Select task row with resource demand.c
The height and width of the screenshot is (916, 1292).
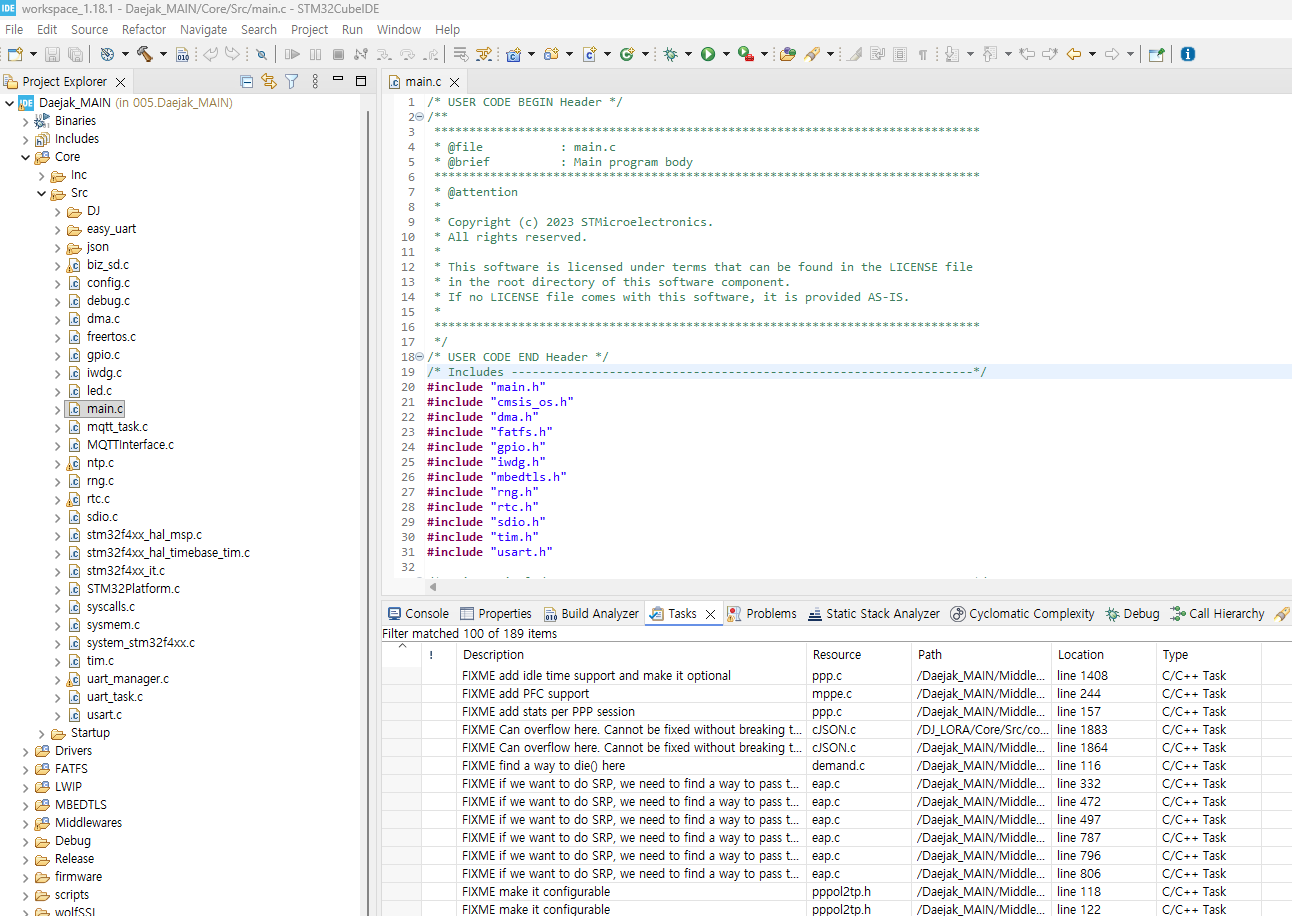(x=836, y=766)
